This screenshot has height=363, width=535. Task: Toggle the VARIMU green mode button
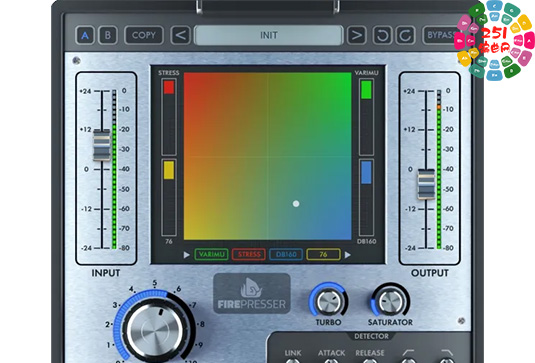pos(211,255)
